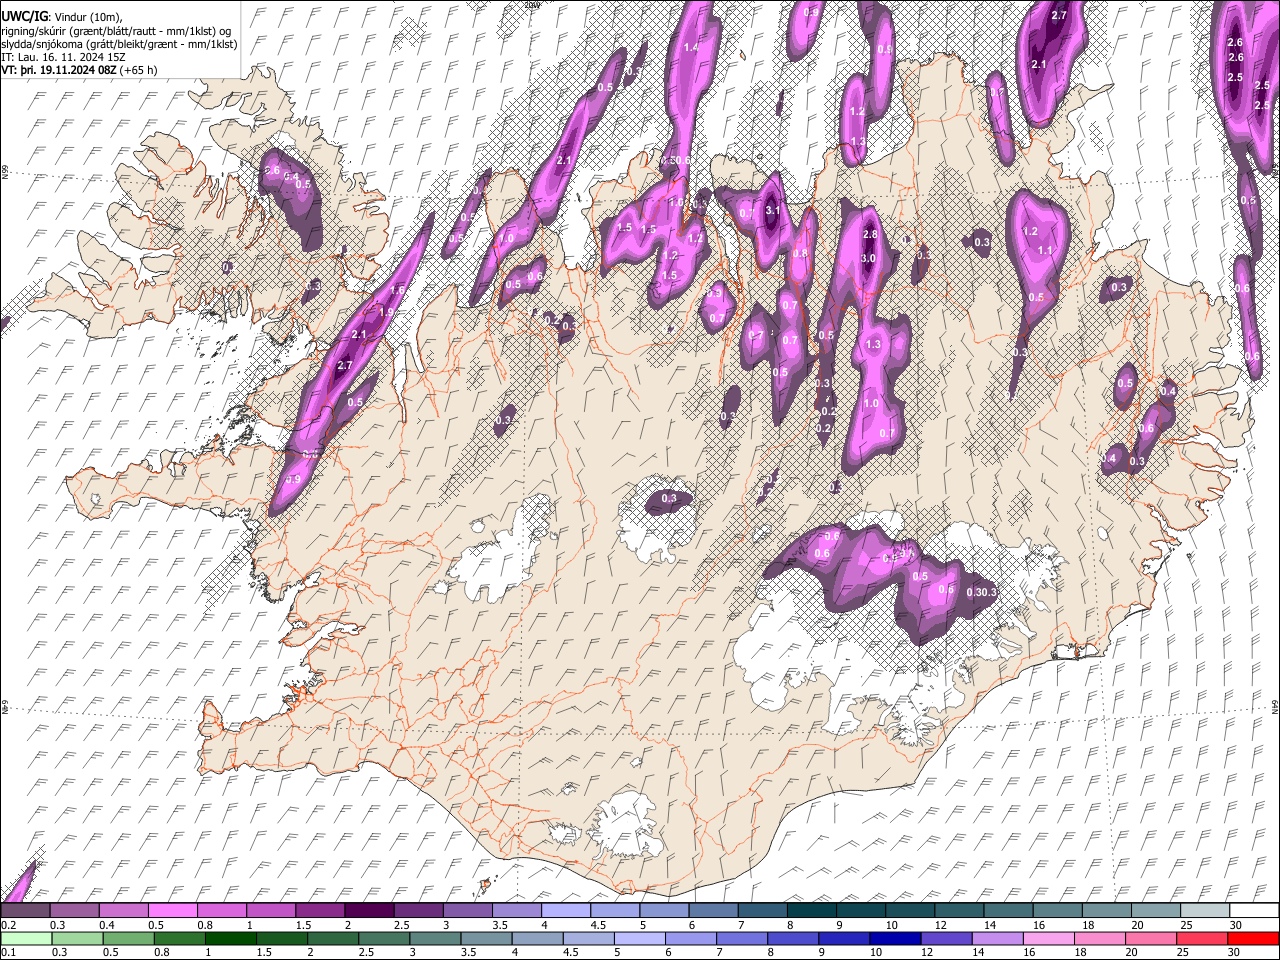
Task: Click the 3.1 precipitation value on the map
Action: coord(772,211)
